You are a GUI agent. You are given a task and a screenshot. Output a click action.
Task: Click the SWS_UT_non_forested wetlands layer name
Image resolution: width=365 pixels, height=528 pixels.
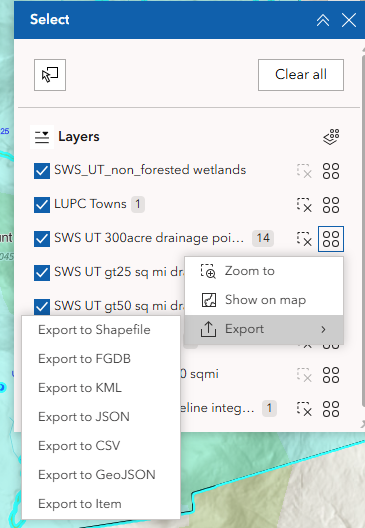click(x=150, y=170)
